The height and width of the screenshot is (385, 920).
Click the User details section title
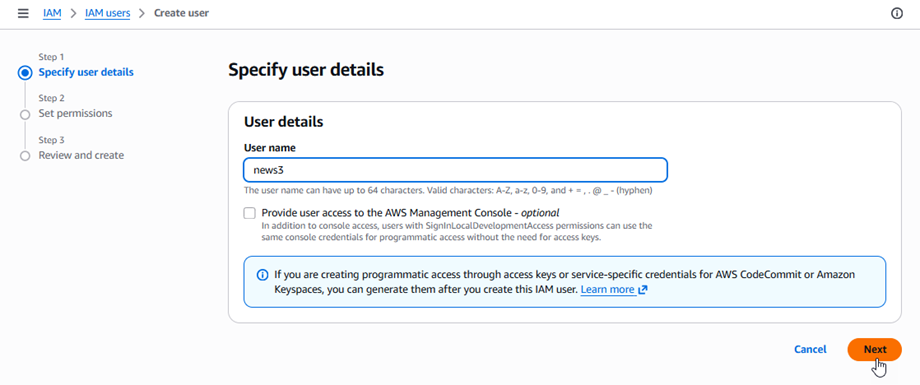pos(283,122)
